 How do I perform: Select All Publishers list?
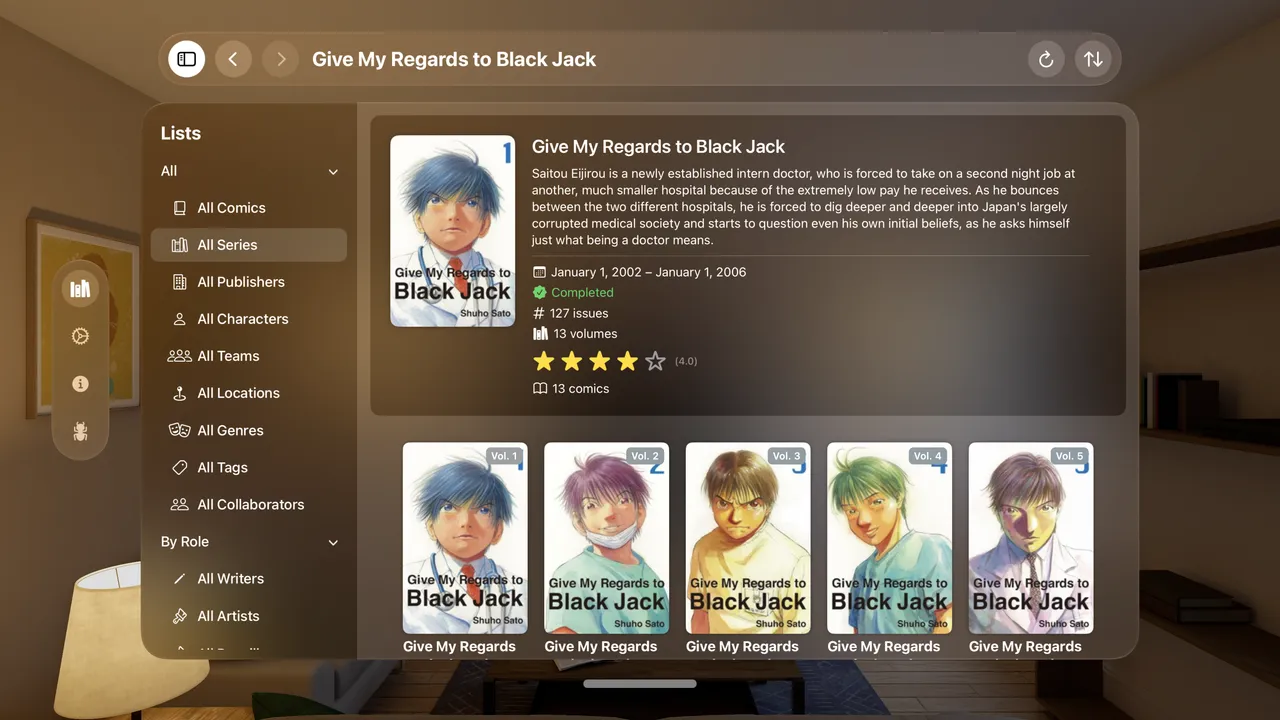[249, 282]
